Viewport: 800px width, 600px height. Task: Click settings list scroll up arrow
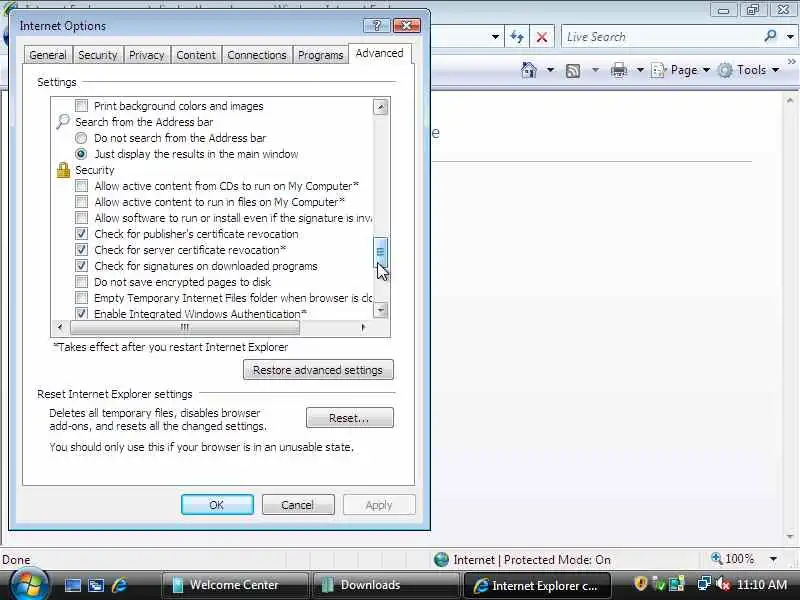pyautogui.click(x=381, y=107)
